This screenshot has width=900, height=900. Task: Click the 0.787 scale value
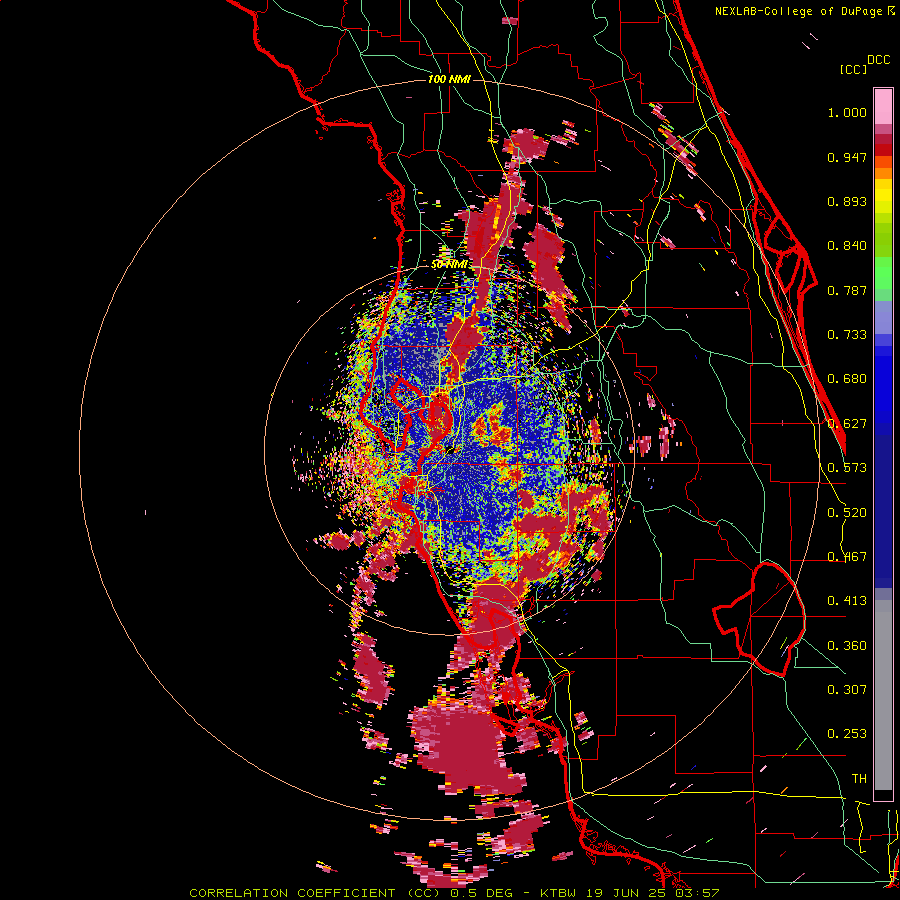847,290
